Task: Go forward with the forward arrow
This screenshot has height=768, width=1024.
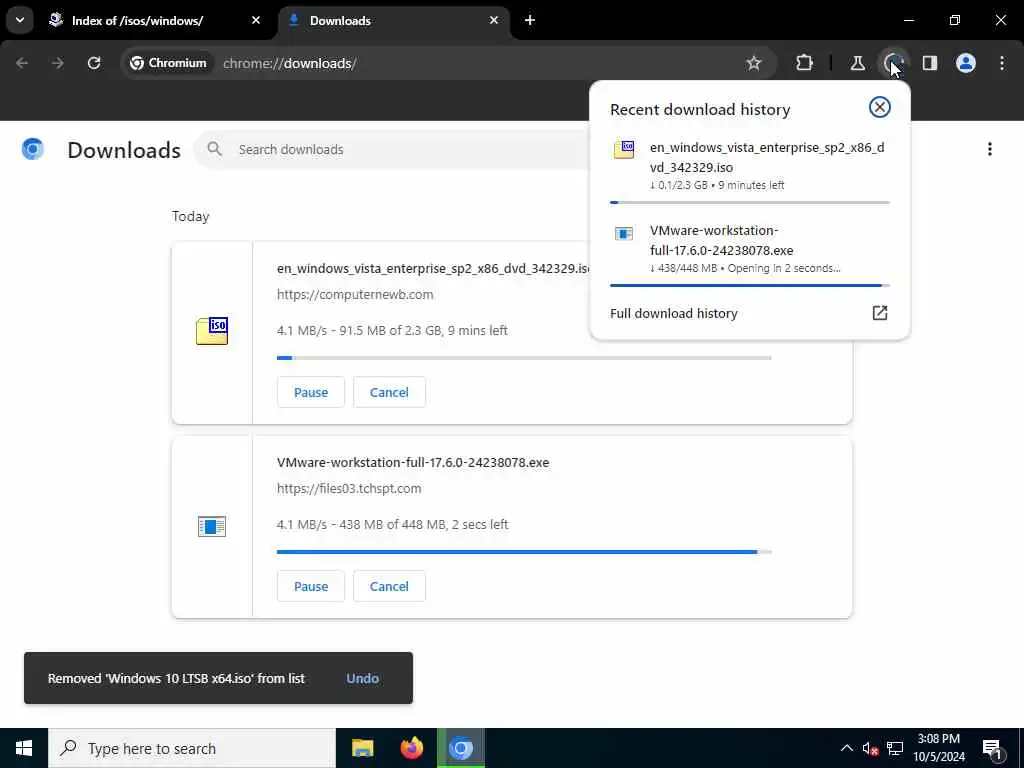Action: [x=58, y=63]
